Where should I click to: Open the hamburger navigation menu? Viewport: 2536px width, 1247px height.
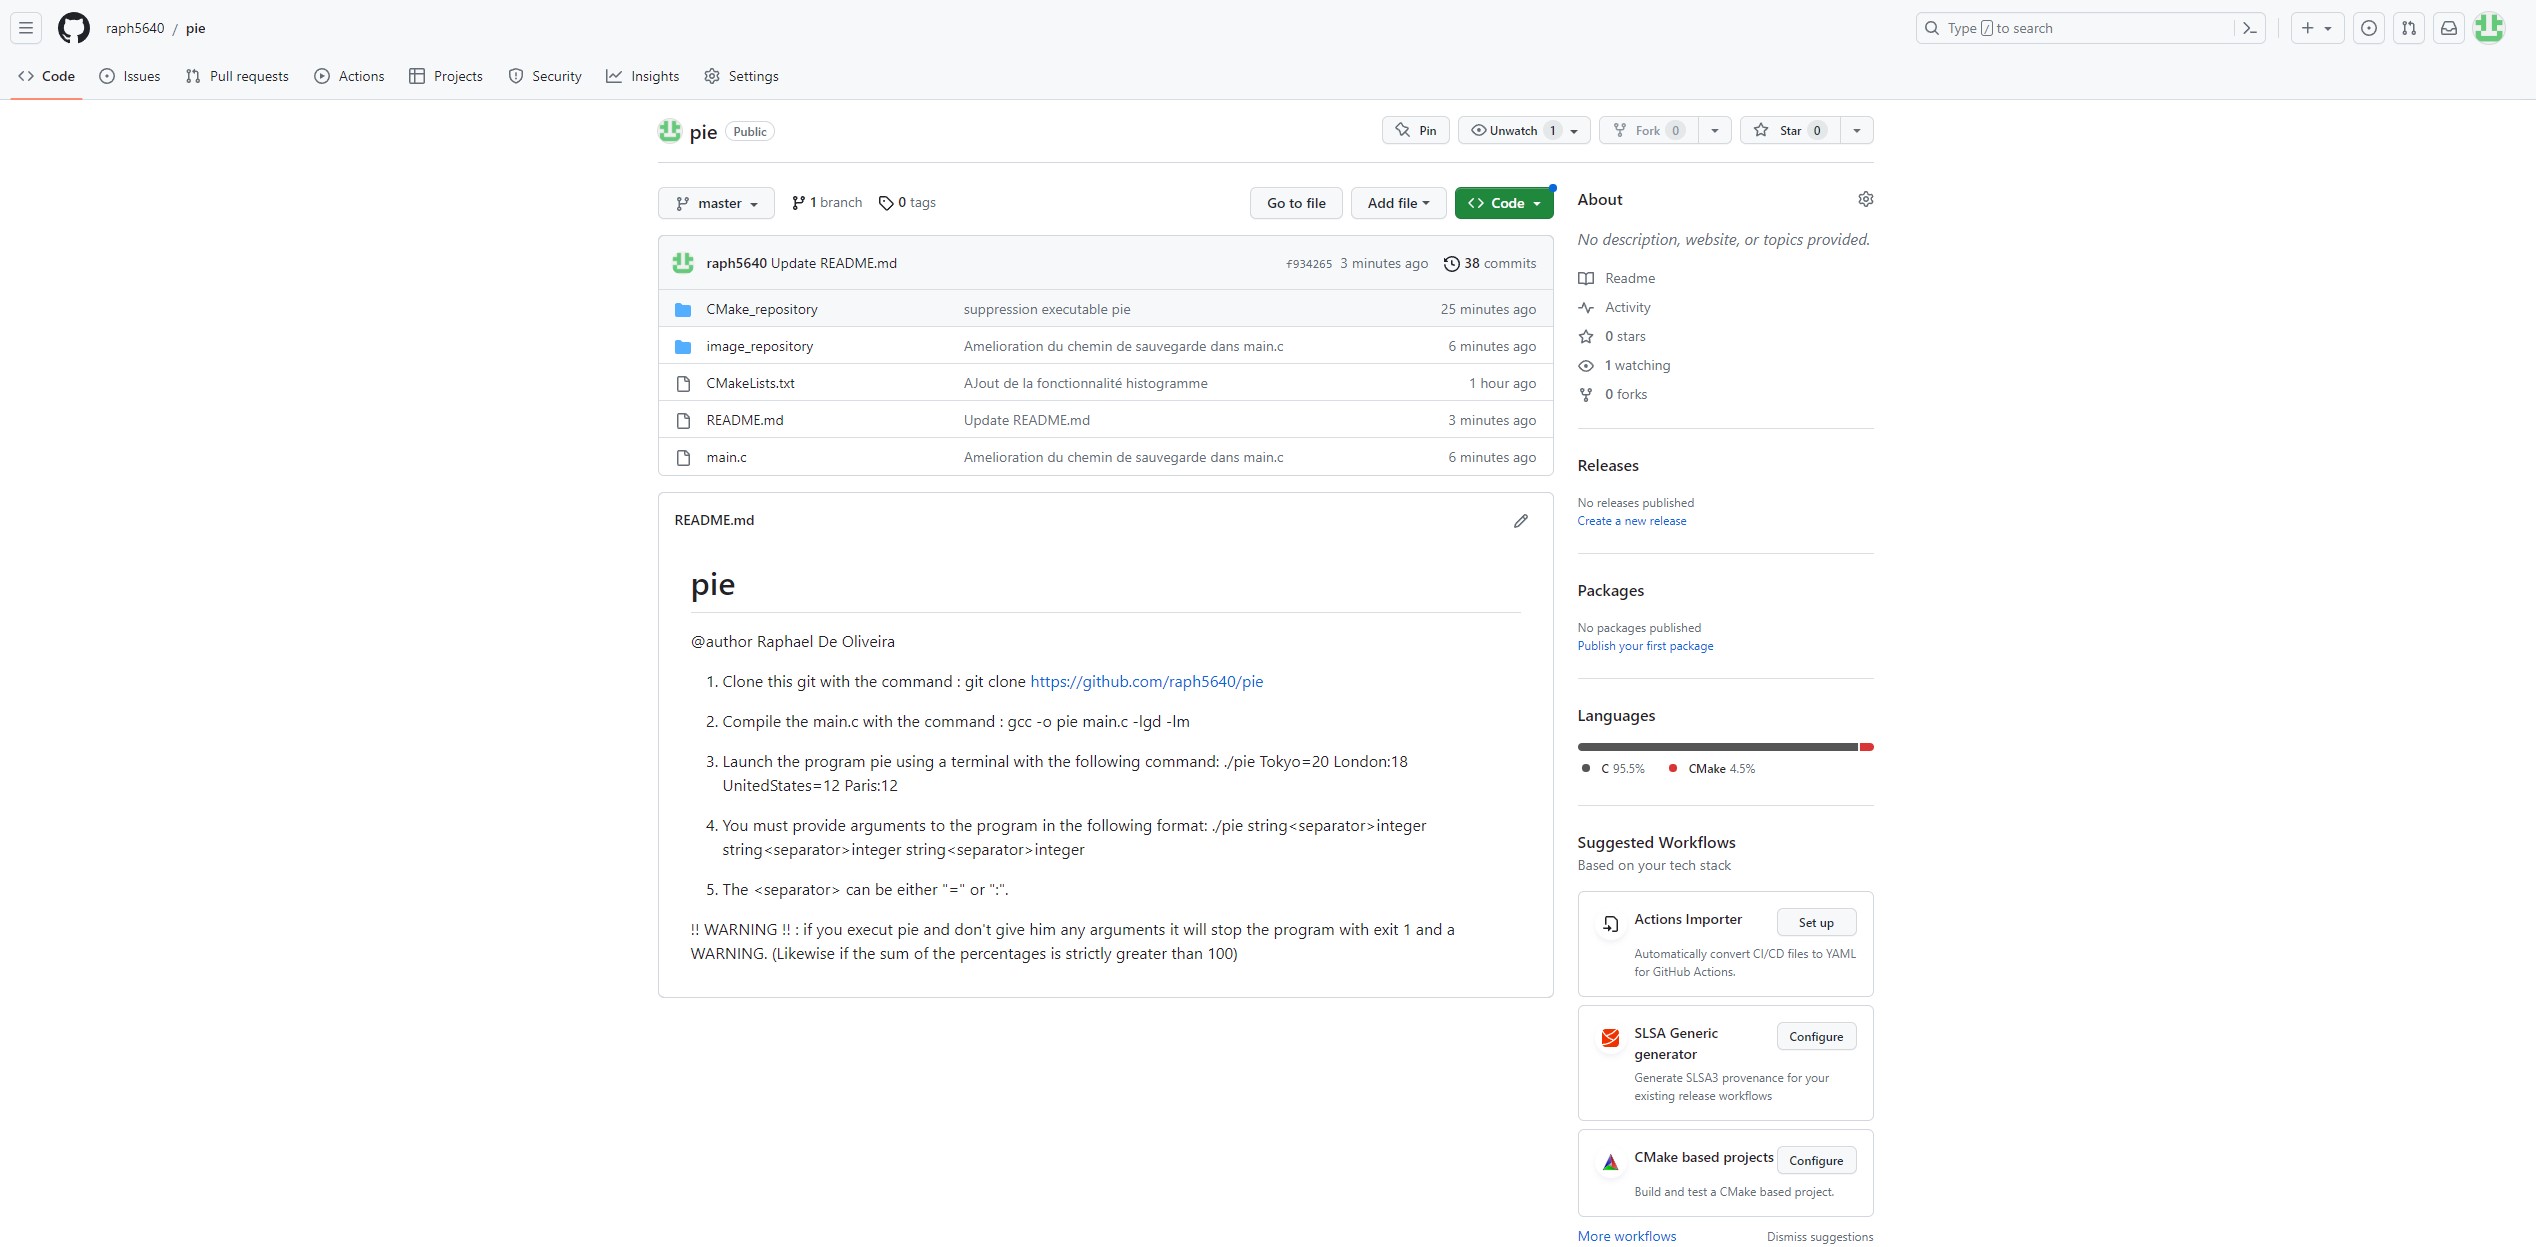click(26, 28)
